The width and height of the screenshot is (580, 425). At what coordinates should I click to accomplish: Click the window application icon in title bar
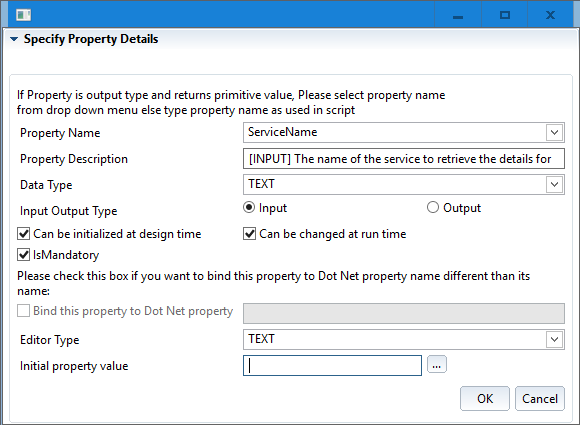coord(24,15)
